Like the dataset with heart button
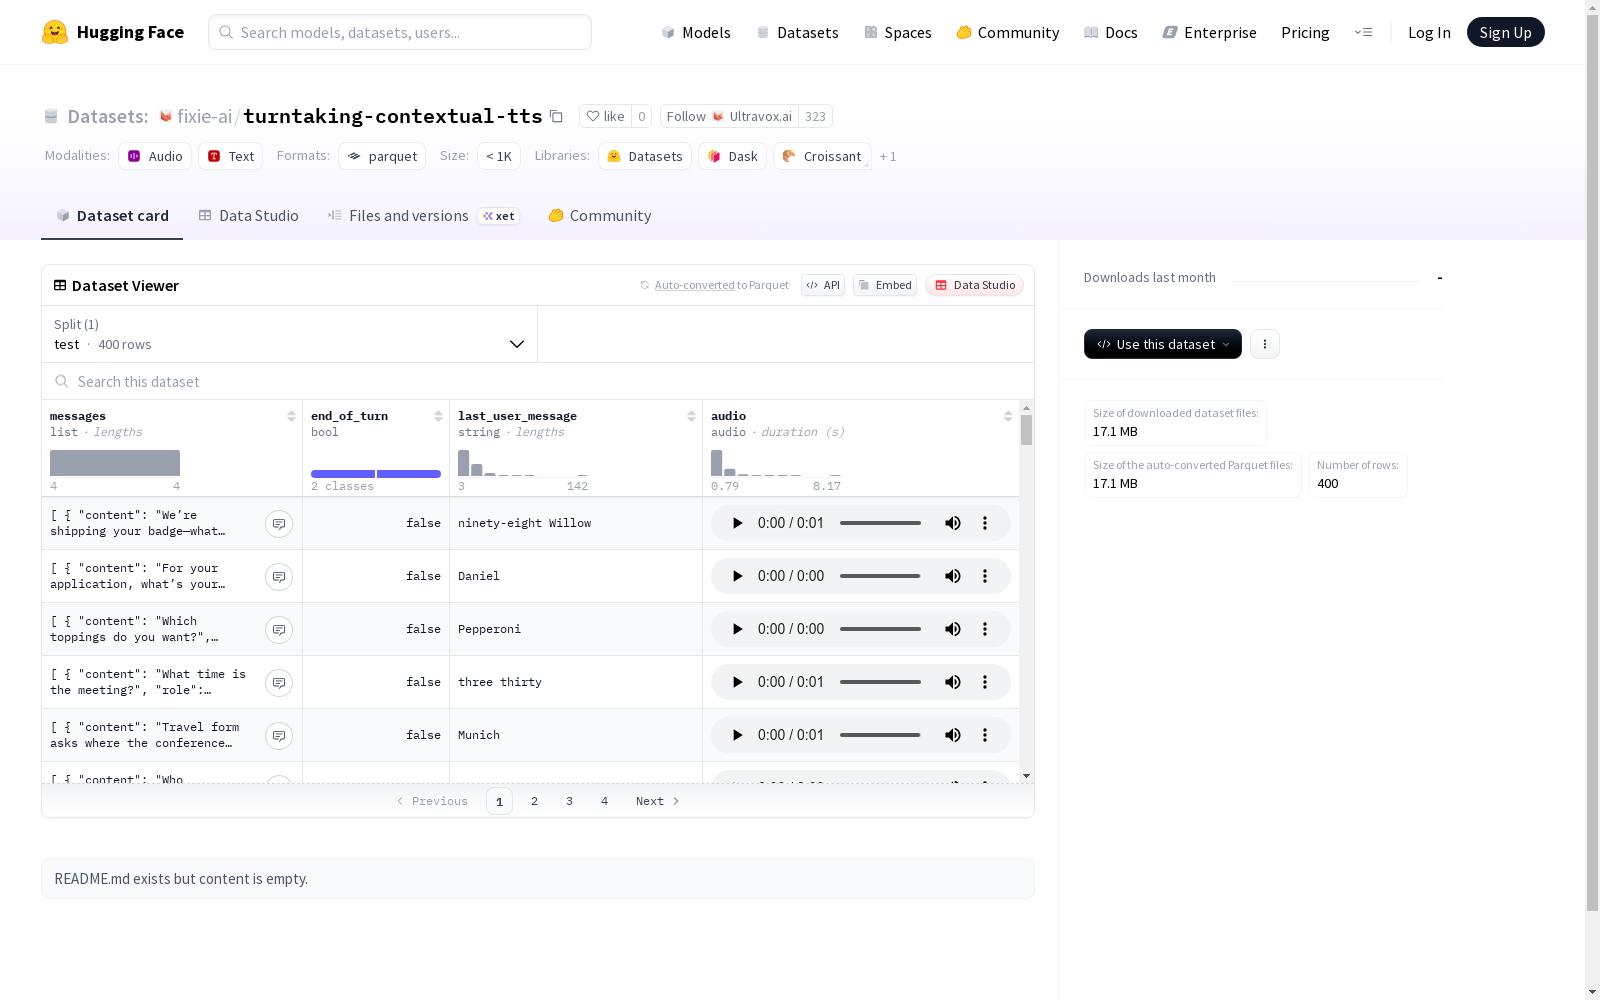Screen dimensions: 1600x1000 [x=605, y=116]
